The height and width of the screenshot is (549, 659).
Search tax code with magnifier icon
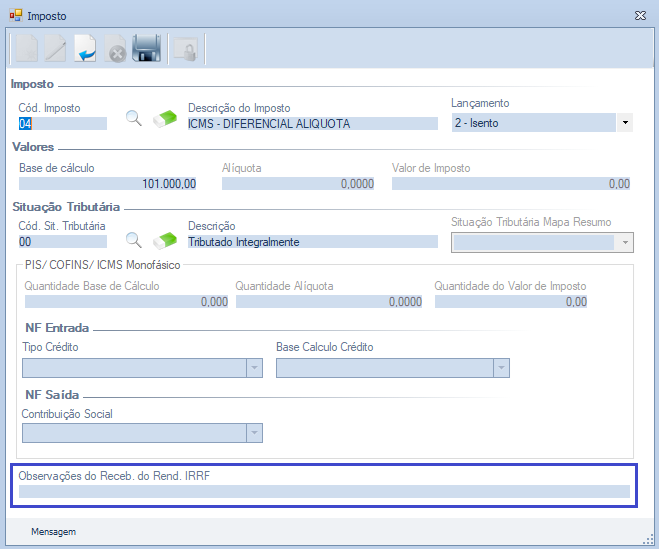[x=134, y=119]
